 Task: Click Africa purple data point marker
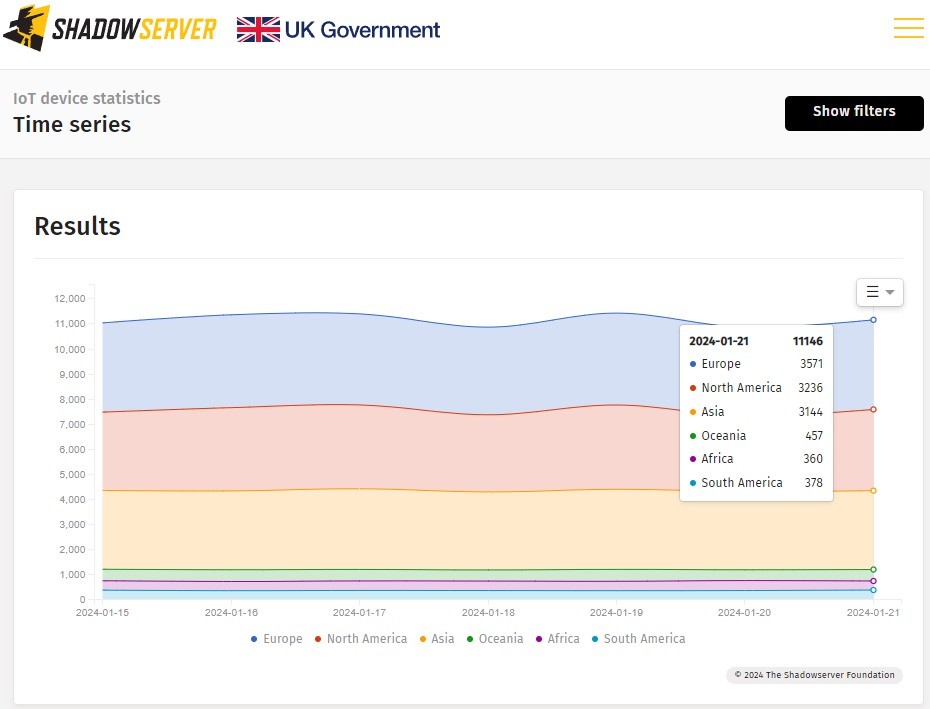873,581
